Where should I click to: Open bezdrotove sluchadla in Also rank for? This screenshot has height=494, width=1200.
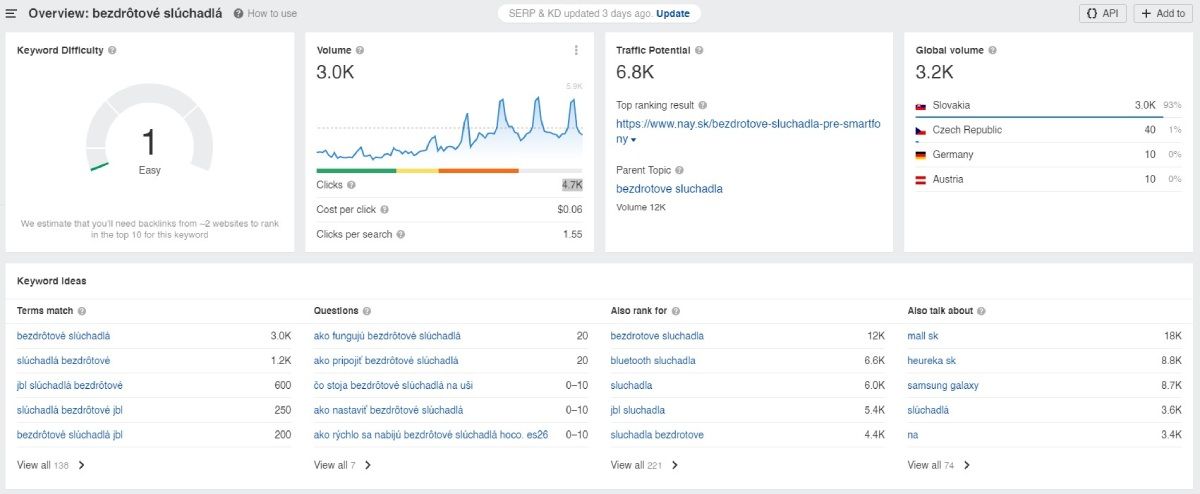click(x=657, y=336)
